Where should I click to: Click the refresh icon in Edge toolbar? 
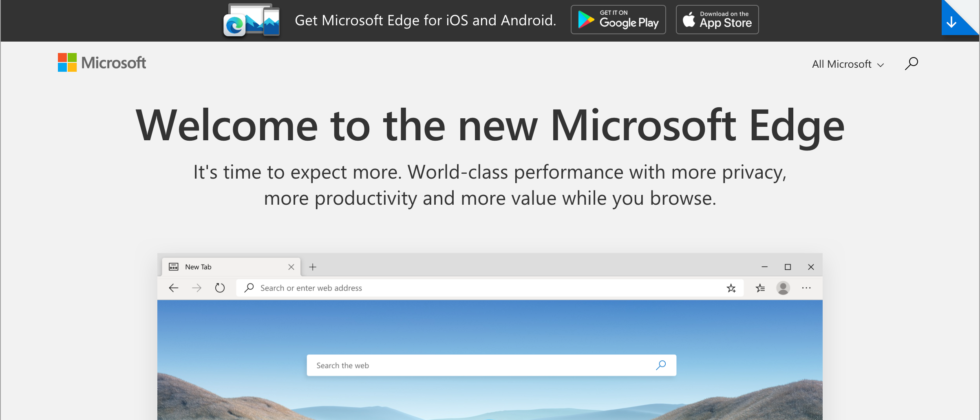(x=220, y=288)
